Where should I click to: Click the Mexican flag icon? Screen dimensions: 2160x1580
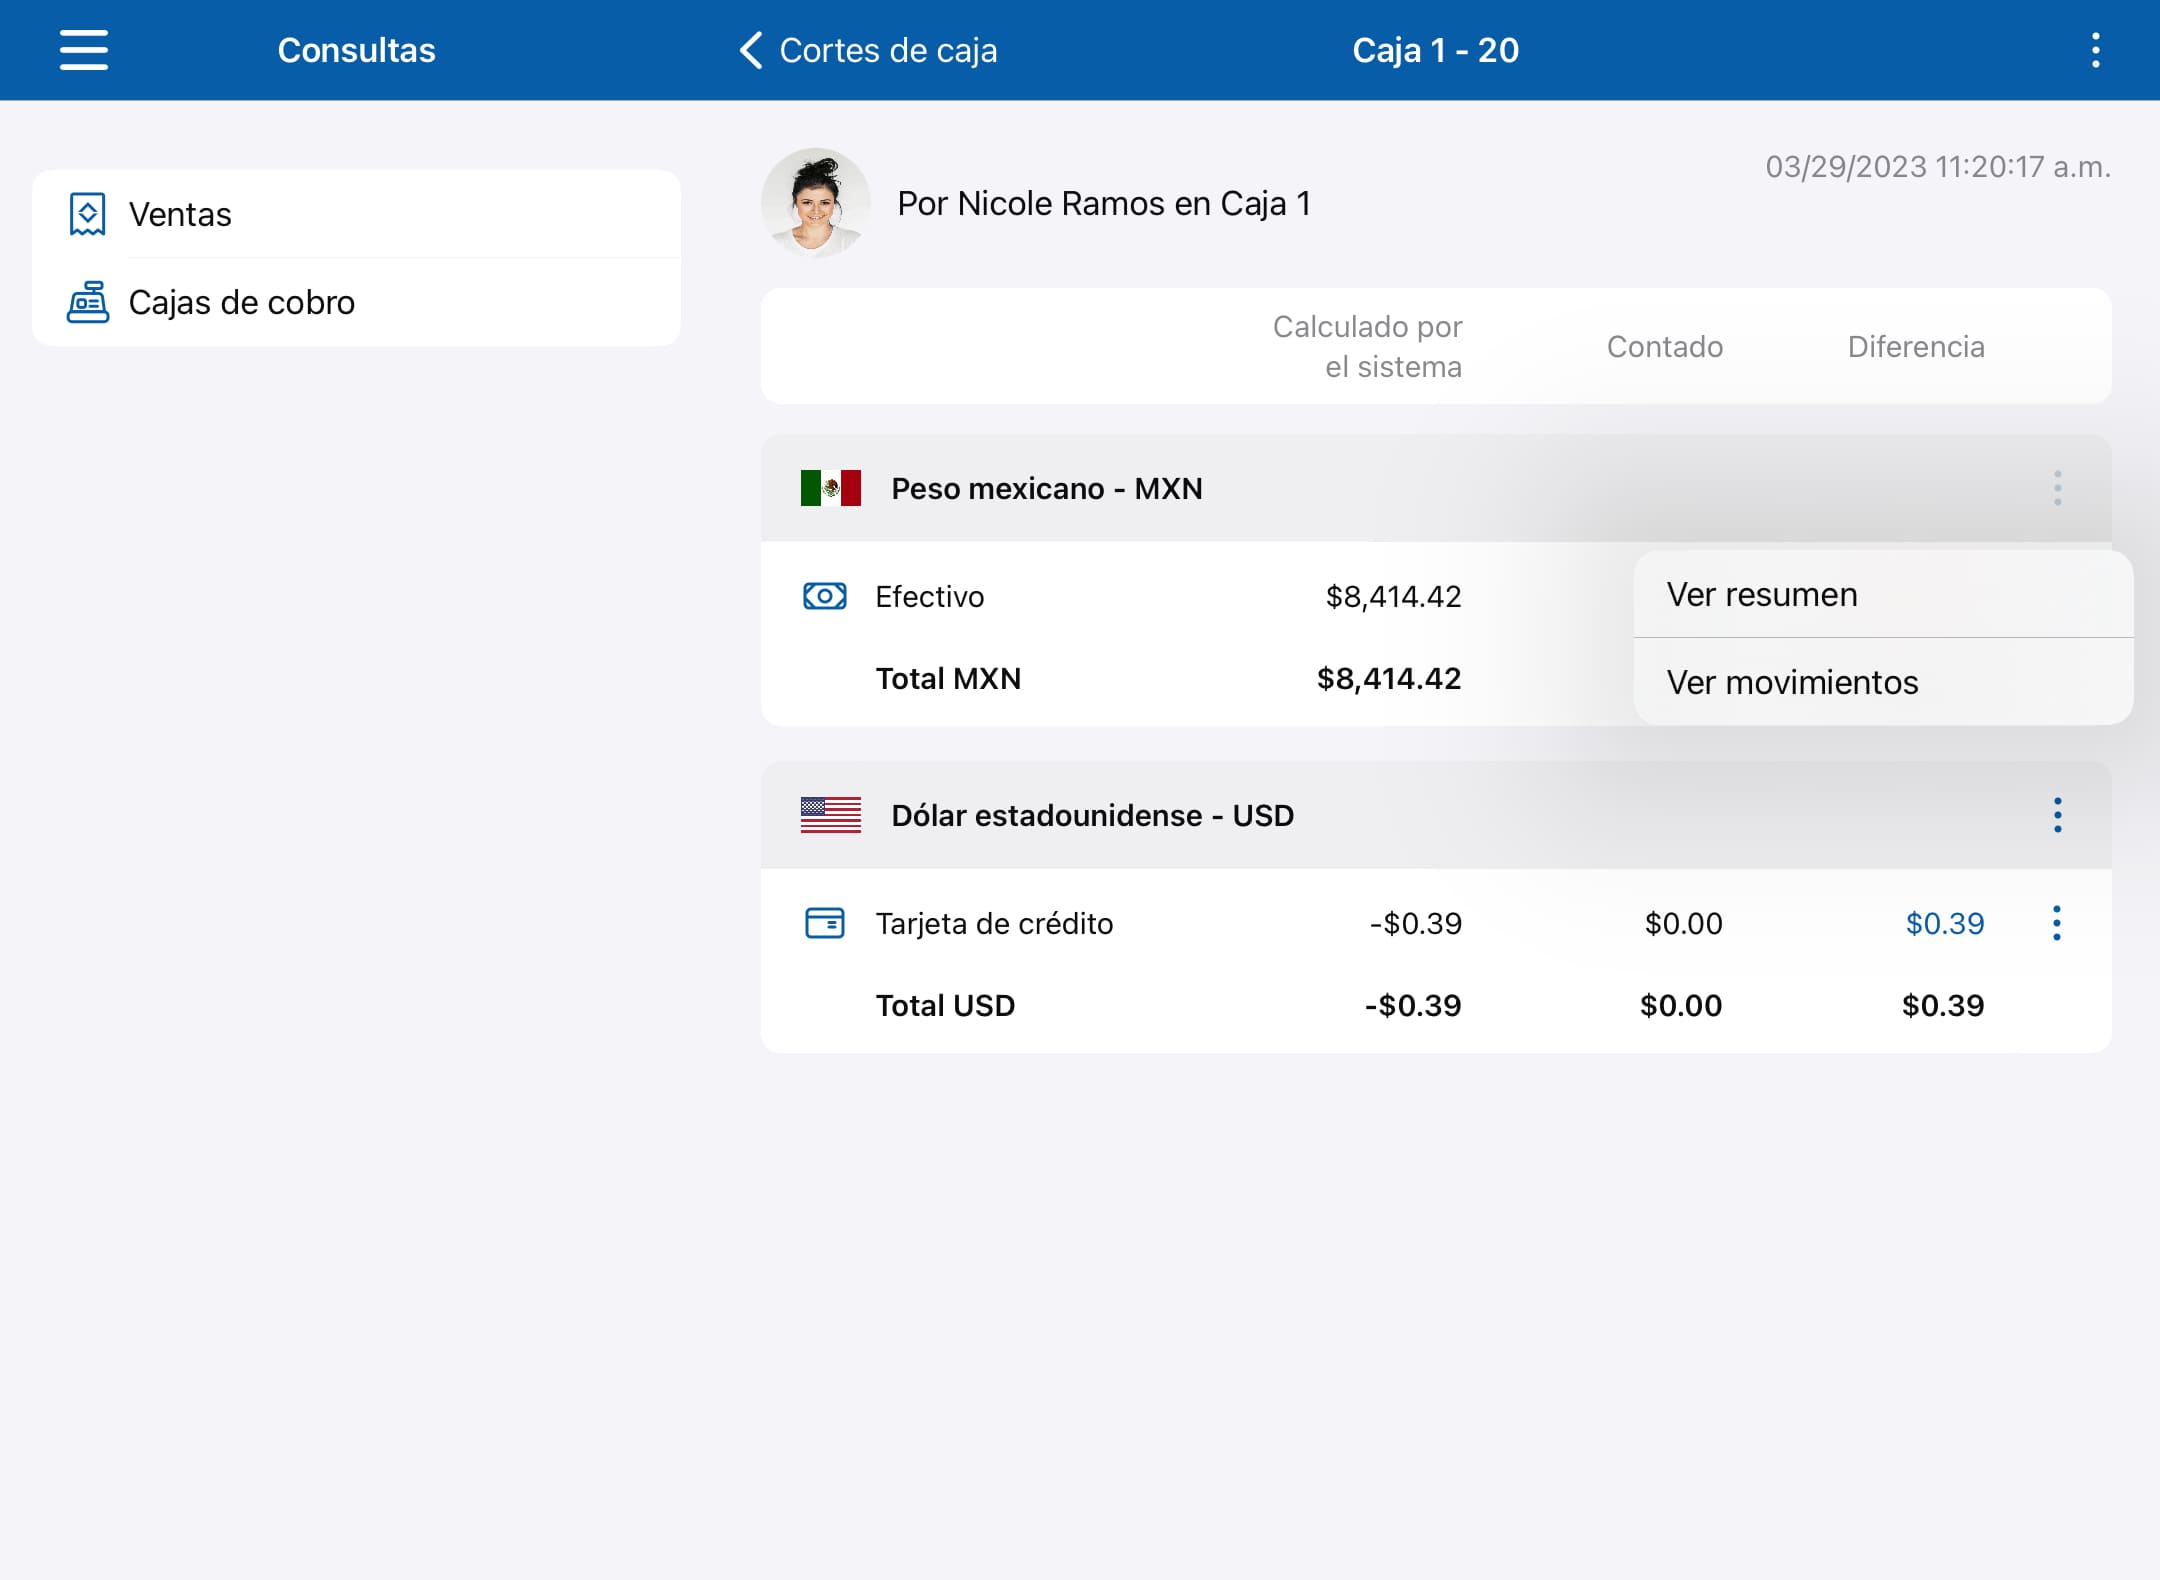831,488
